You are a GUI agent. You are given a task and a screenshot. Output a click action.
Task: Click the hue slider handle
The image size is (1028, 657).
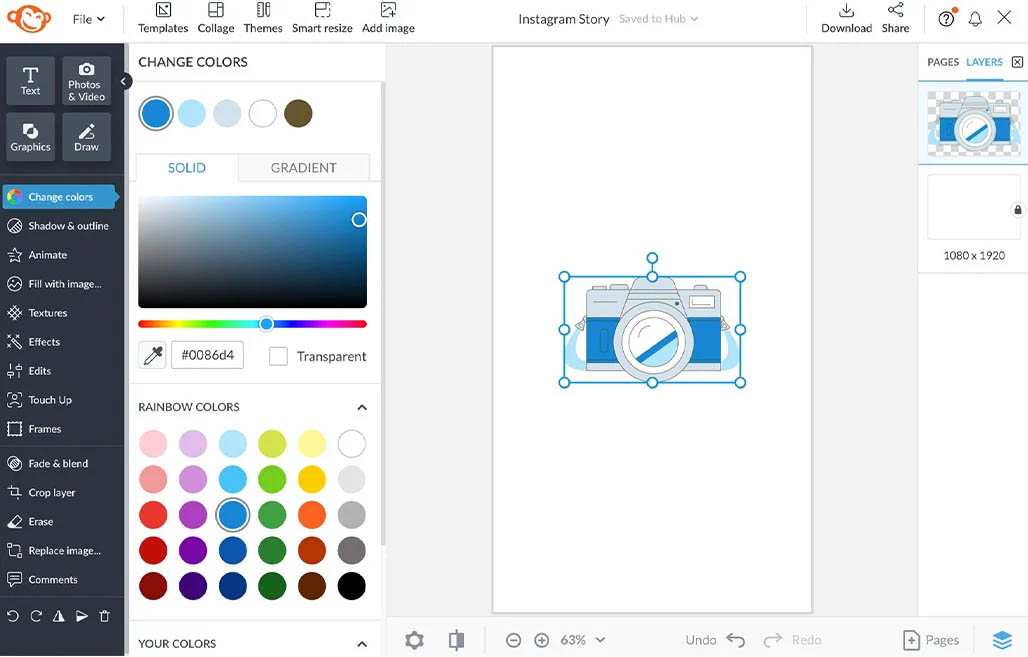[x=266, y=324]
